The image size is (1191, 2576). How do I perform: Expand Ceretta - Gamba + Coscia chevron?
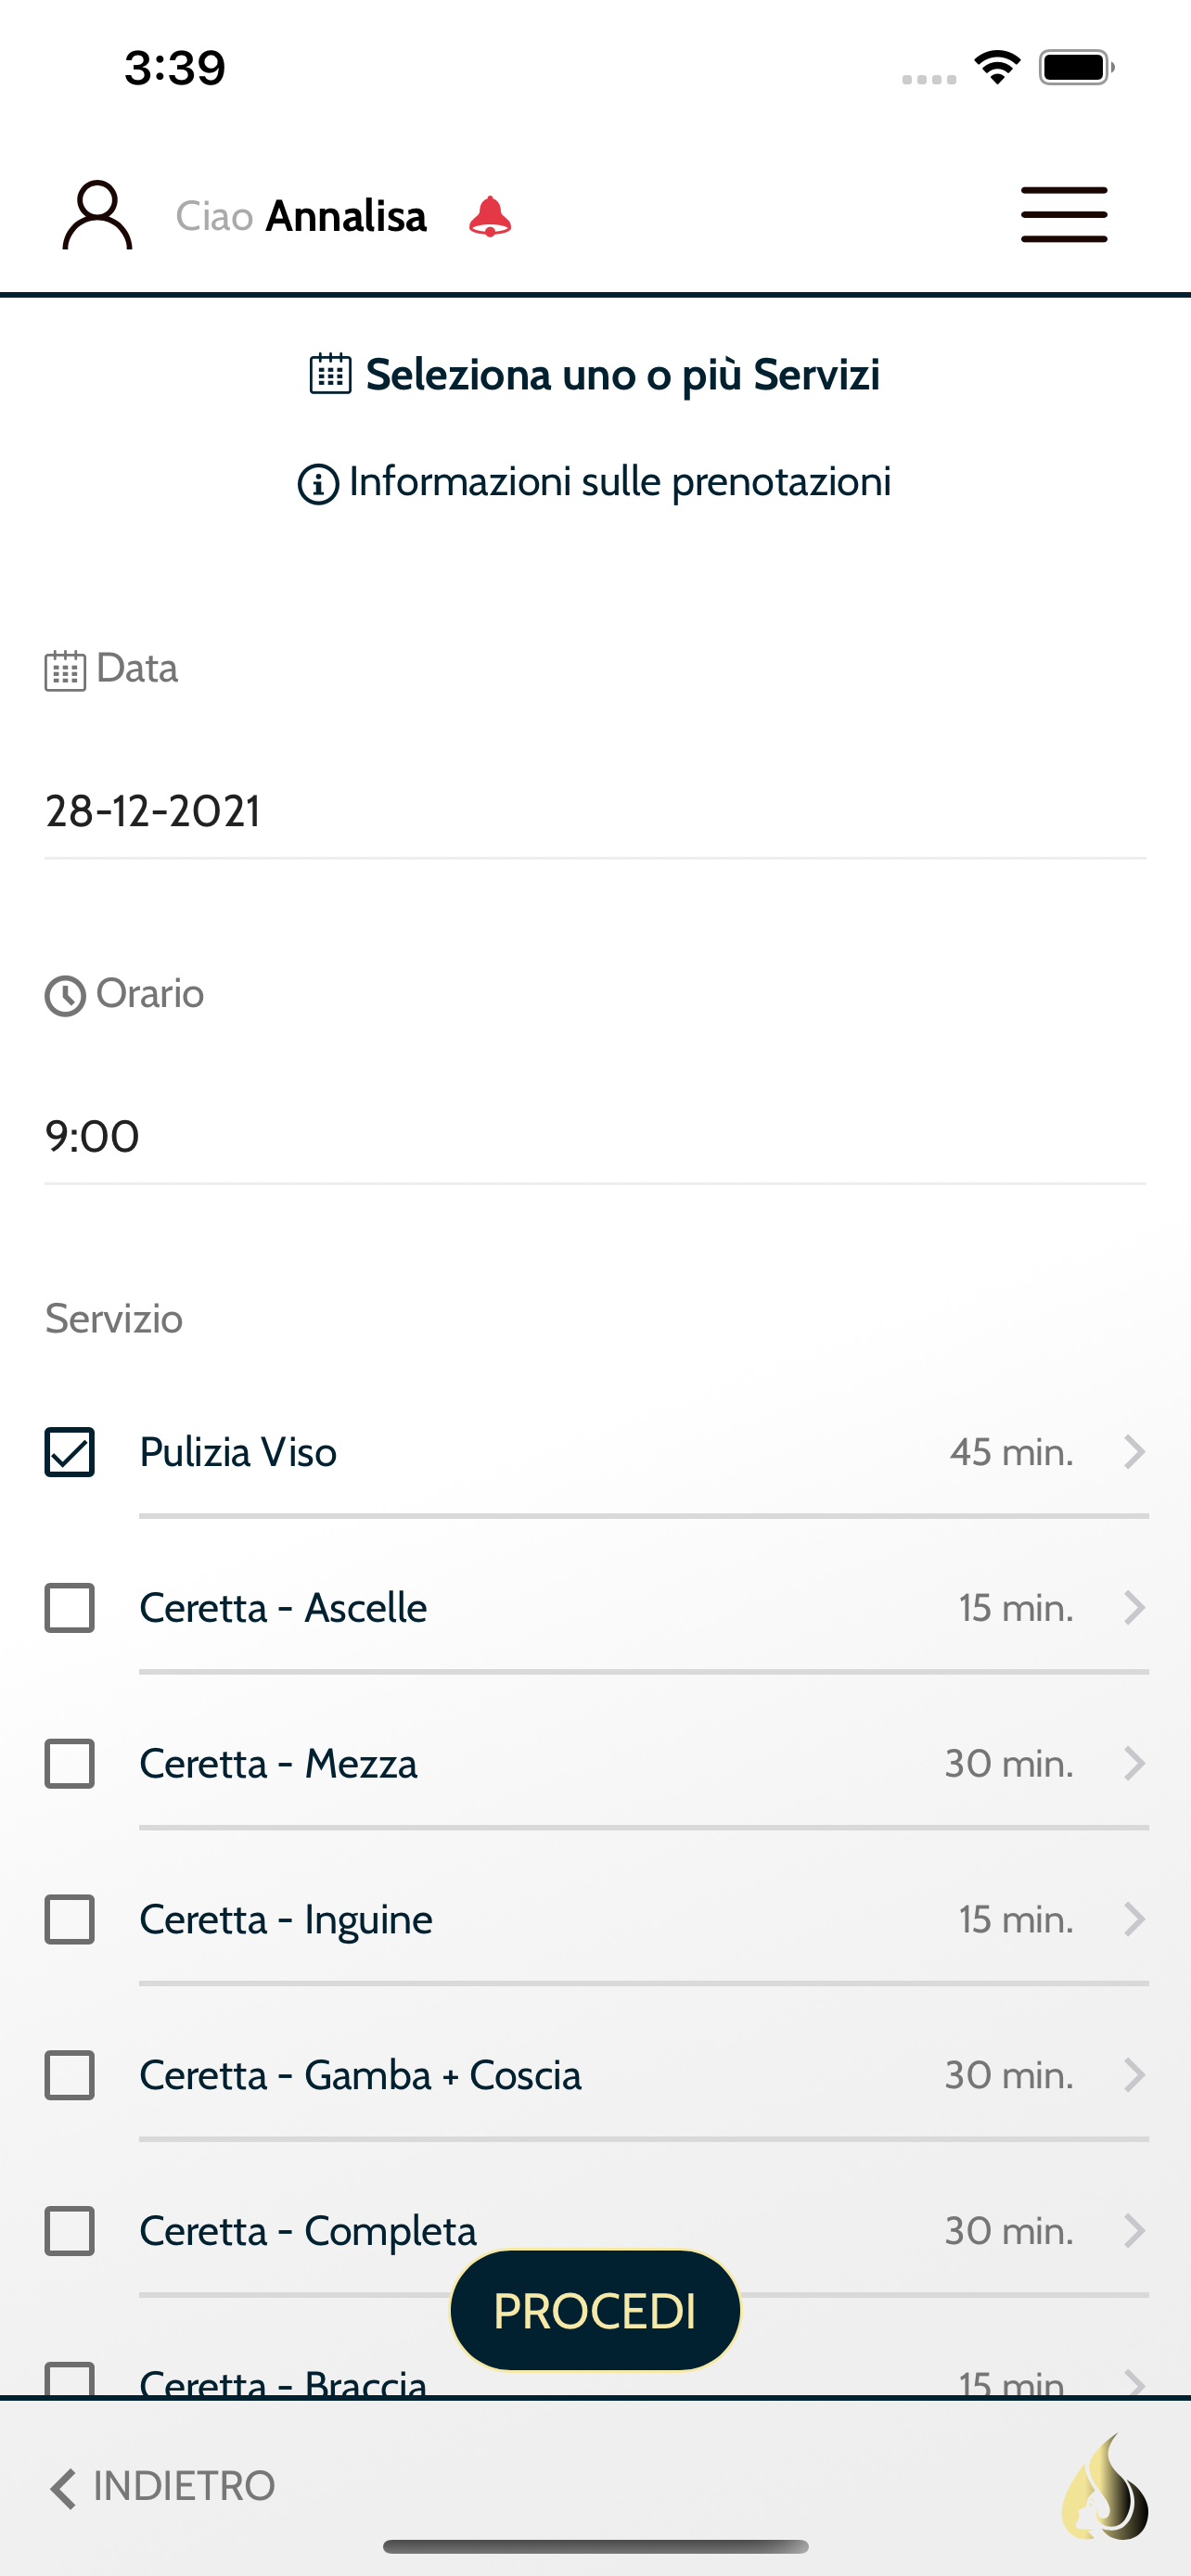pos(1133,2075)
